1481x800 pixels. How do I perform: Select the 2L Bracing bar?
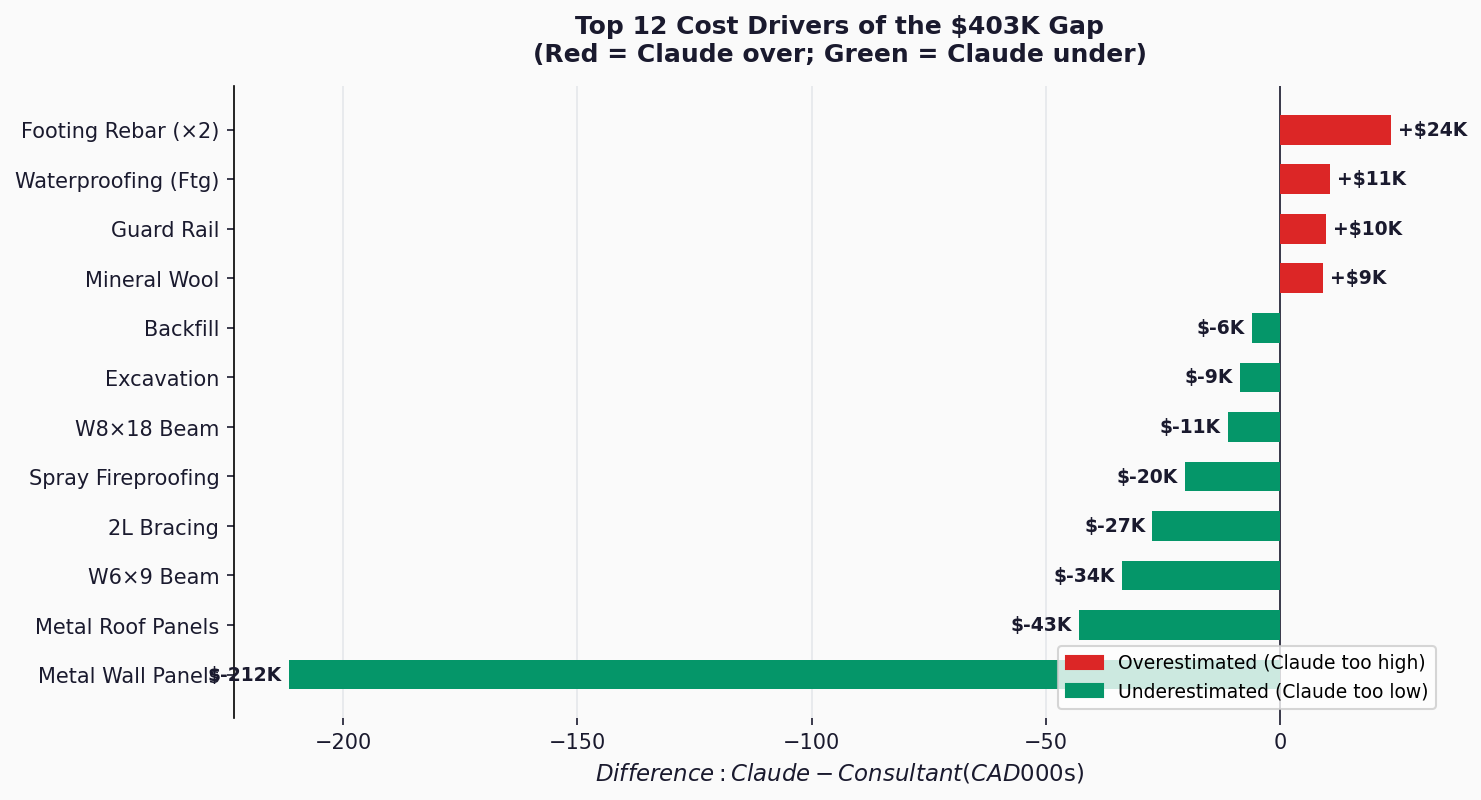point(1215,526)
